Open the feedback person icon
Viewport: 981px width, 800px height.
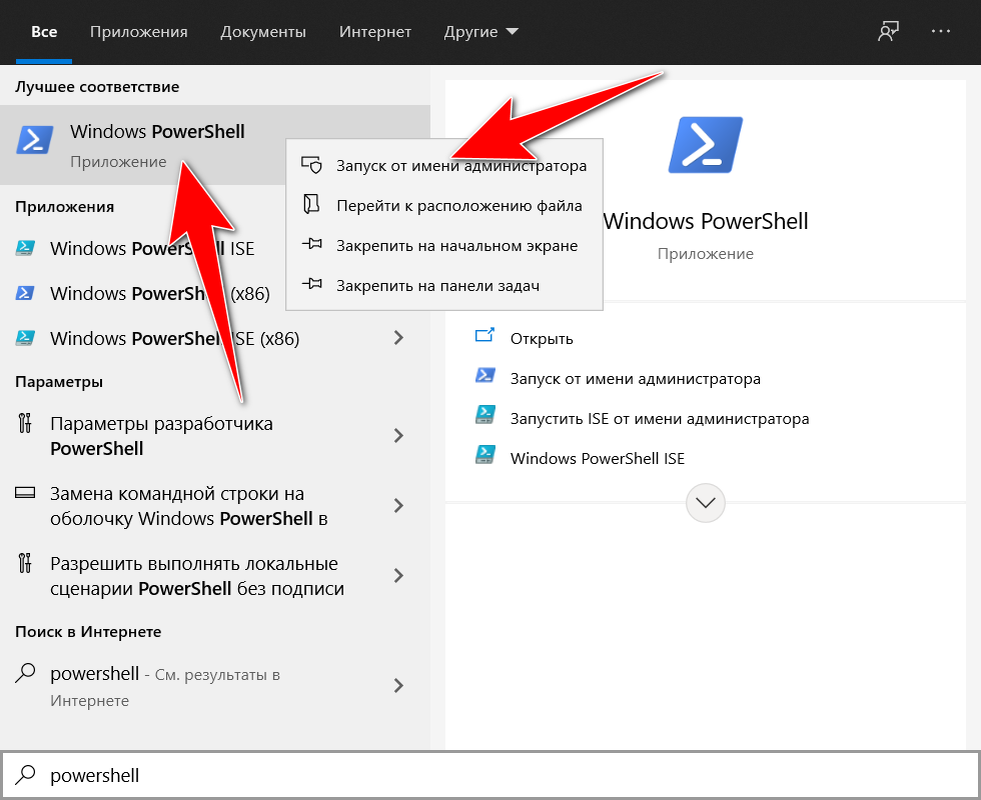tap(888, 31)
